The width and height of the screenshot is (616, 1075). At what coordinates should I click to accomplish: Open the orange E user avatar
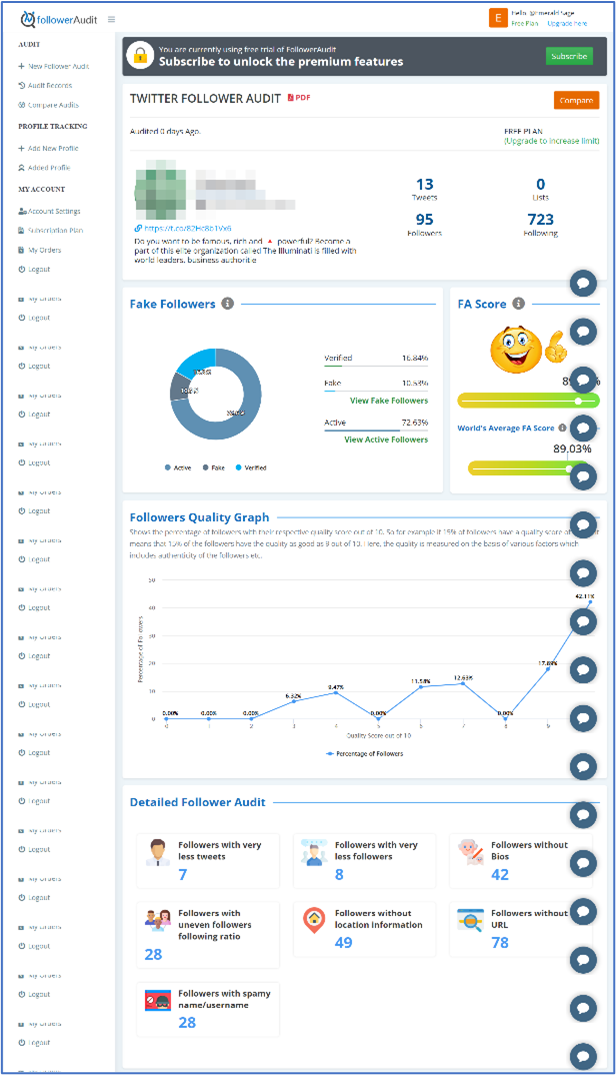498,18
